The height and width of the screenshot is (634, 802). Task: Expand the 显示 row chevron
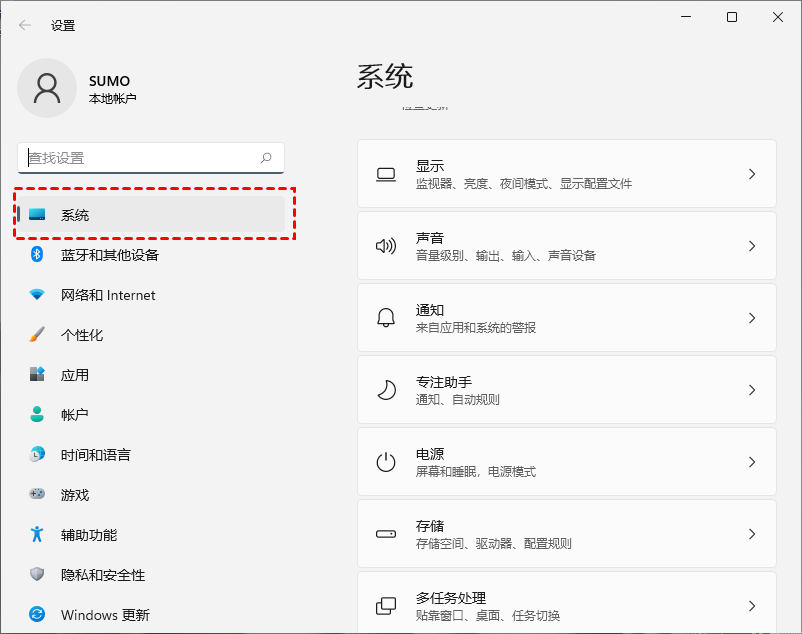pyautogui.click(x=752, y=174)
